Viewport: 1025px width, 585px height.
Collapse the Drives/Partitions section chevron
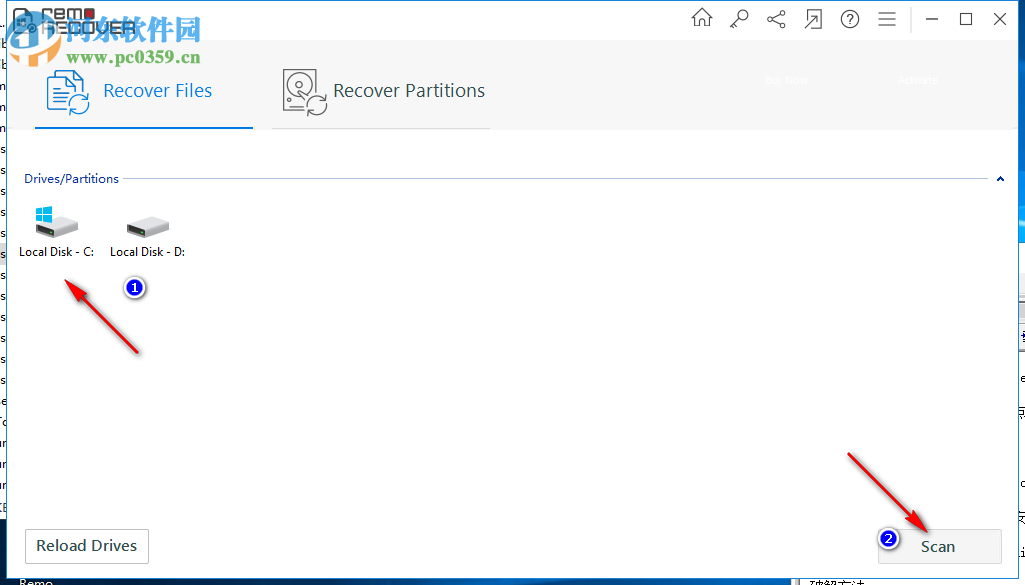pos(1000,179)
